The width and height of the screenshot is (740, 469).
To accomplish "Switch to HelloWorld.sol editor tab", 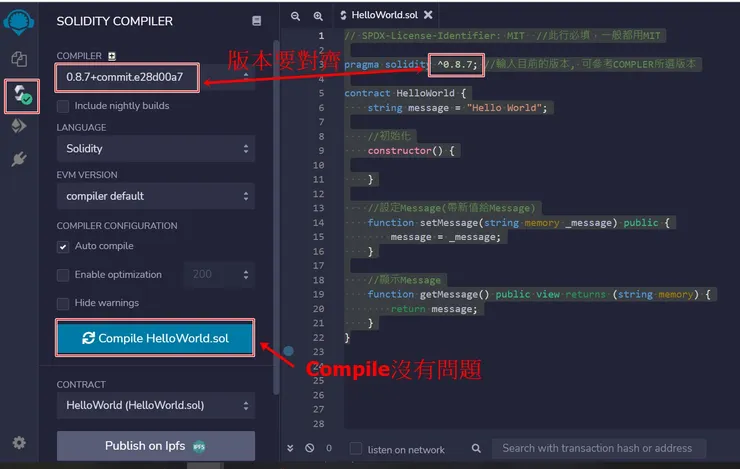I will coord(385,15).
